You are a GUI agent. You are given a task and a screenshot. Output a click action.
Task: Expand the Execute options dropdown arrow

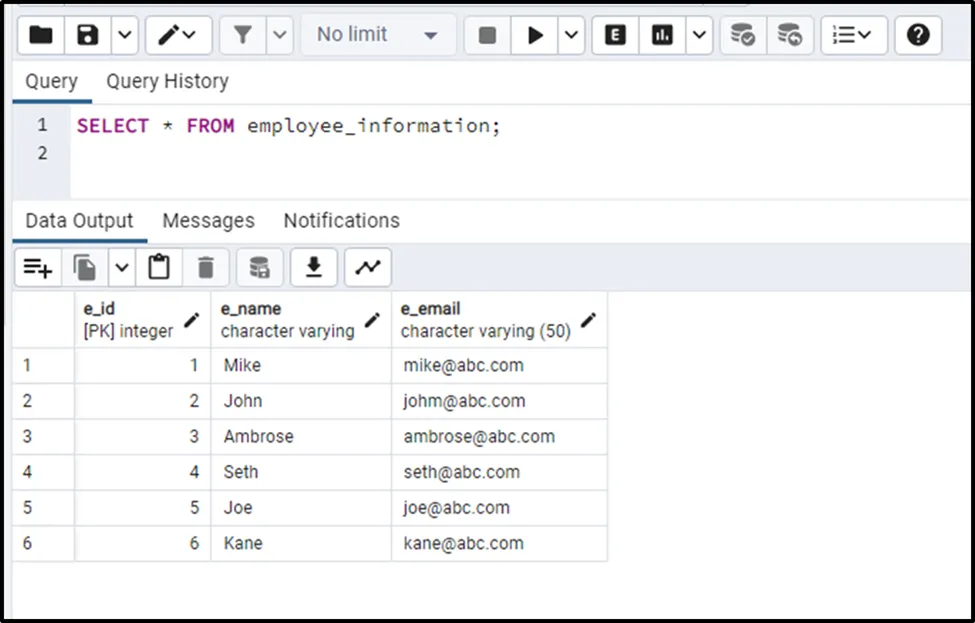(571, 35)
